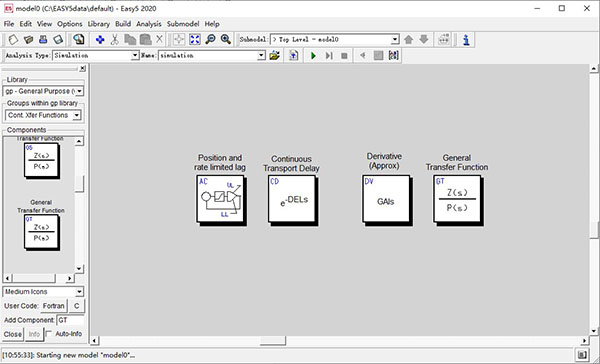Open the Library menu
This screenshot has width=600, height=364.
99,24
